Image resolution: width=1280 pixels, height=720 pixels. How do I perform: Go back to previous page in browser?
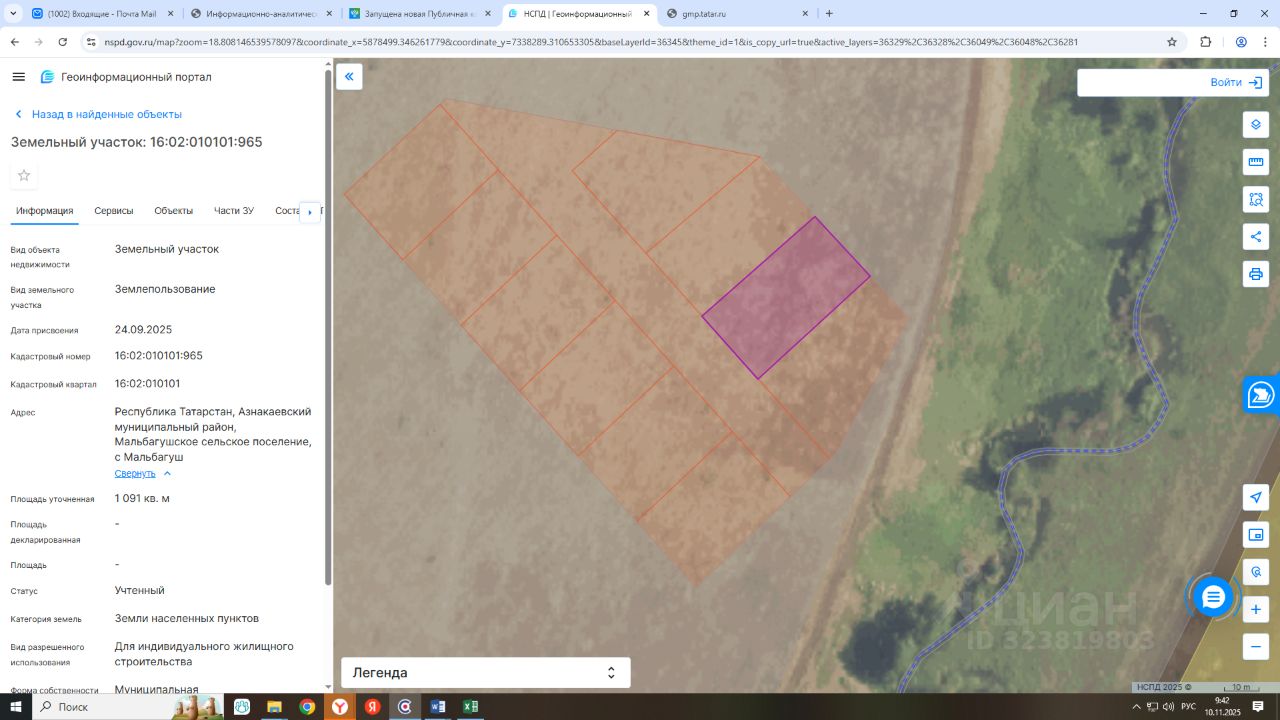point(14,42)
